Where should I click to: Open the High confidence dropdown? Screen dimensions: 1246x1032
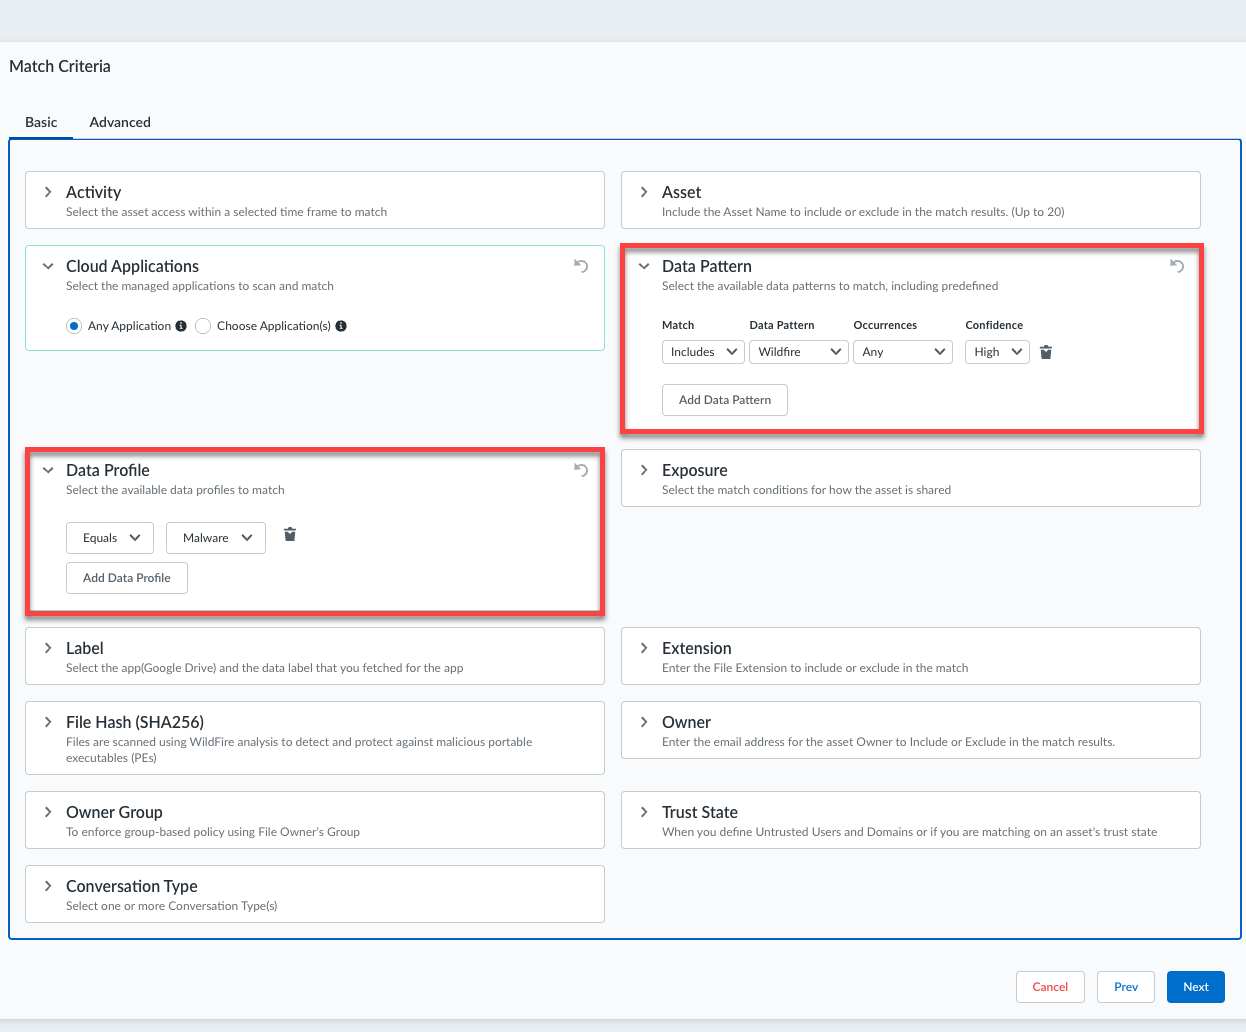[997, 352]
